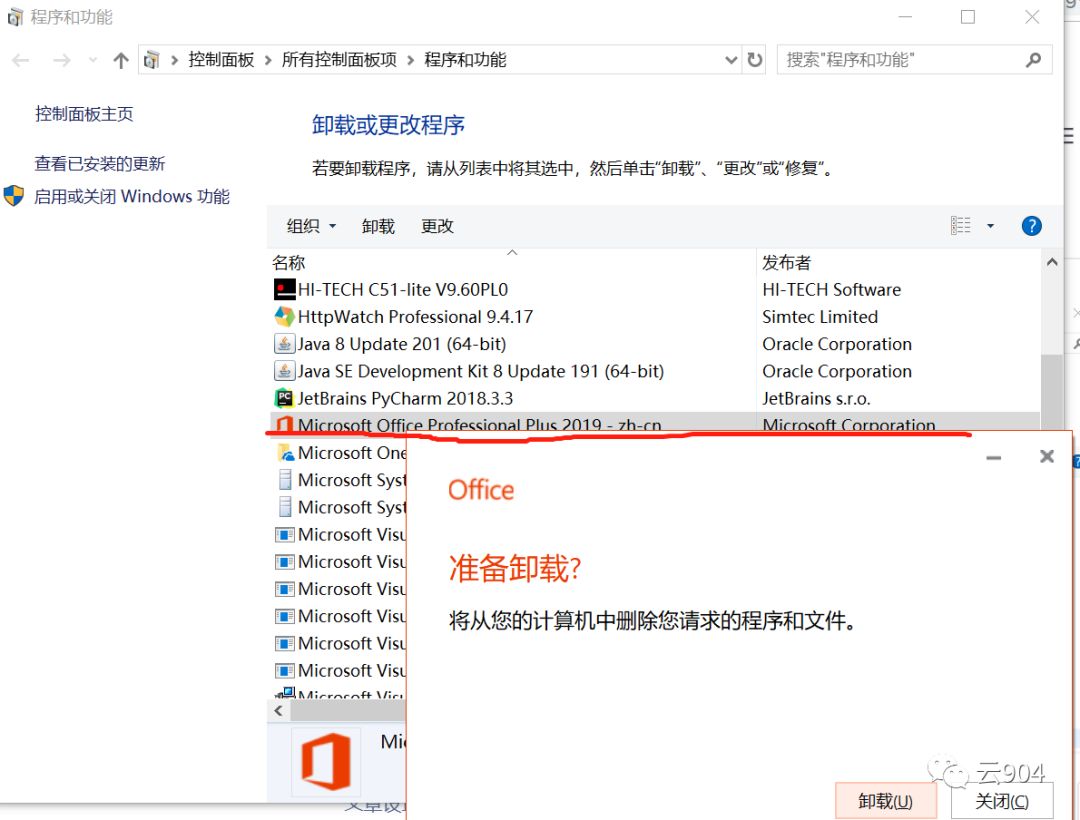Click the Java 8 Update 201 coffee cup icon
The width and height of the screenshot is (1080, 820).
pos(284,344)
